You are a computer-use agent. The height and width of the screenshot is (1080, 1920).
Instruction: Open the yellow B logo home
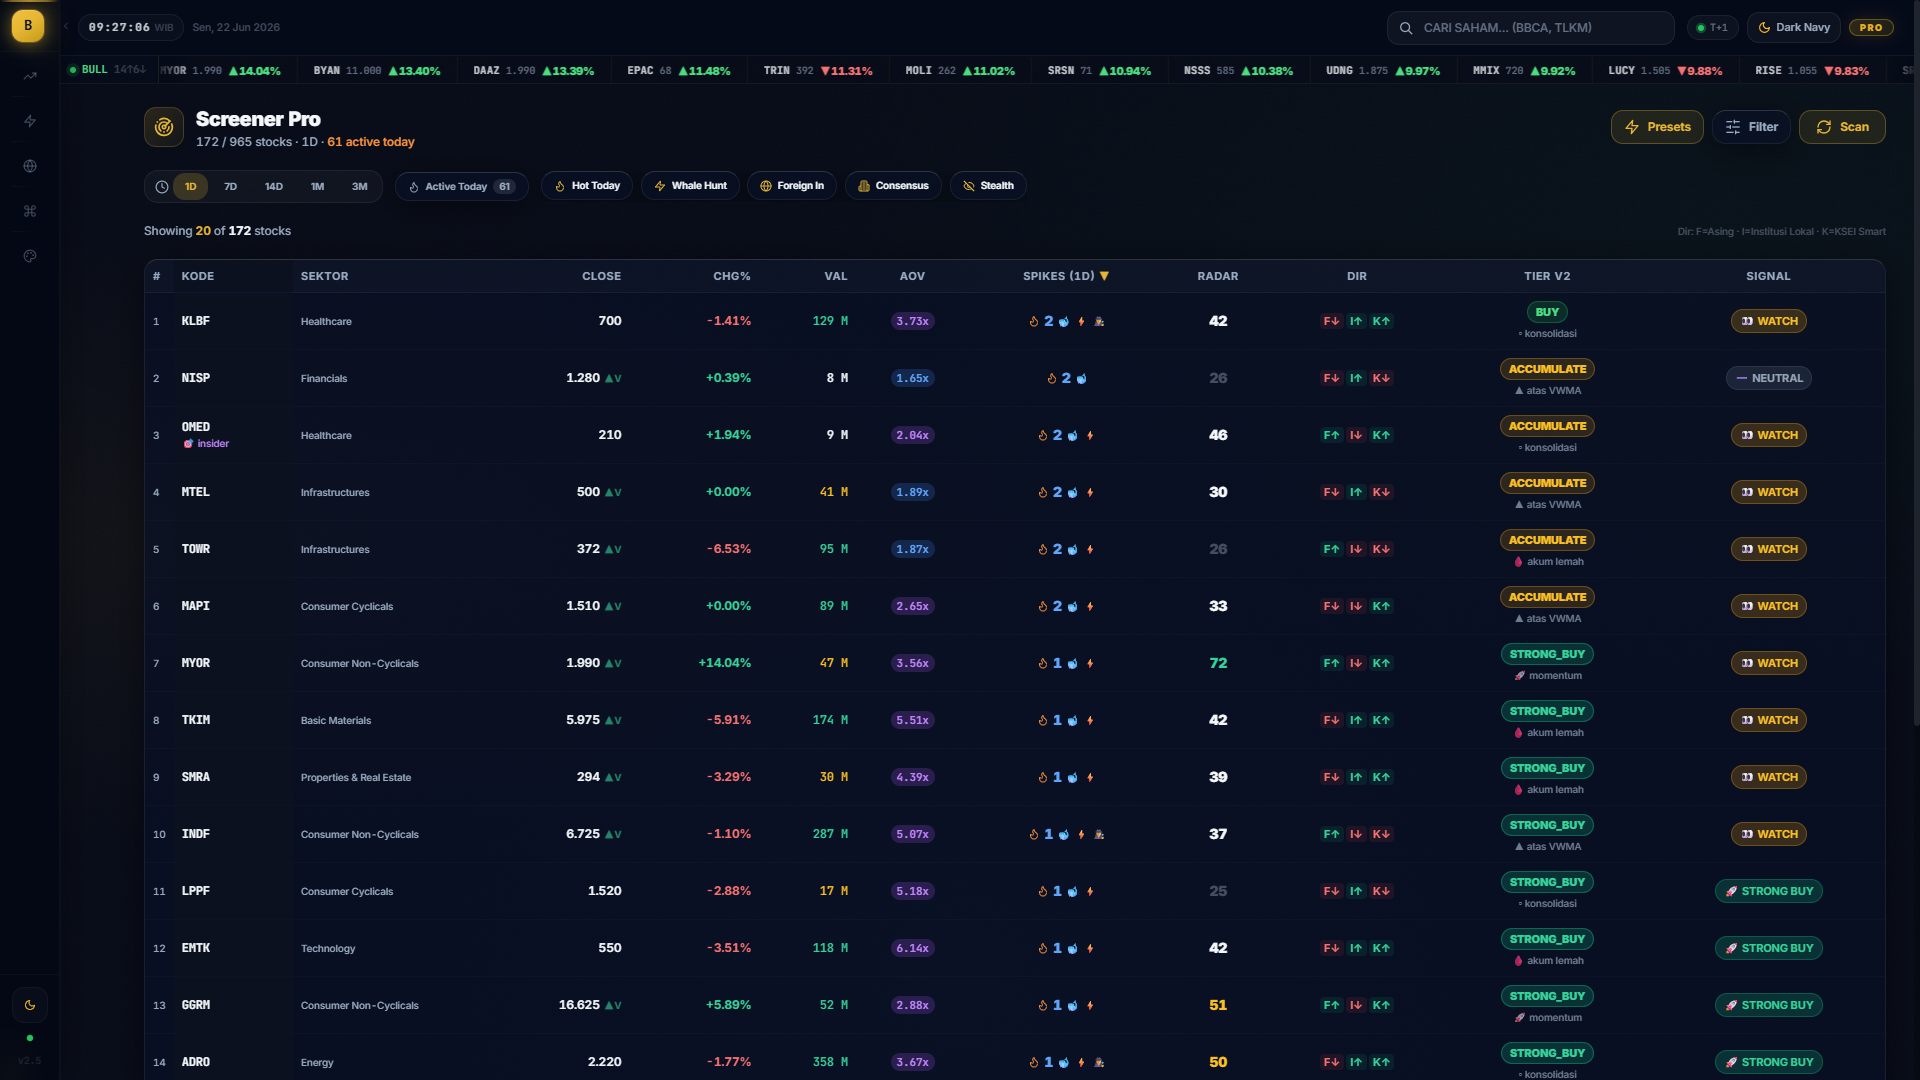tap(28, 26)
